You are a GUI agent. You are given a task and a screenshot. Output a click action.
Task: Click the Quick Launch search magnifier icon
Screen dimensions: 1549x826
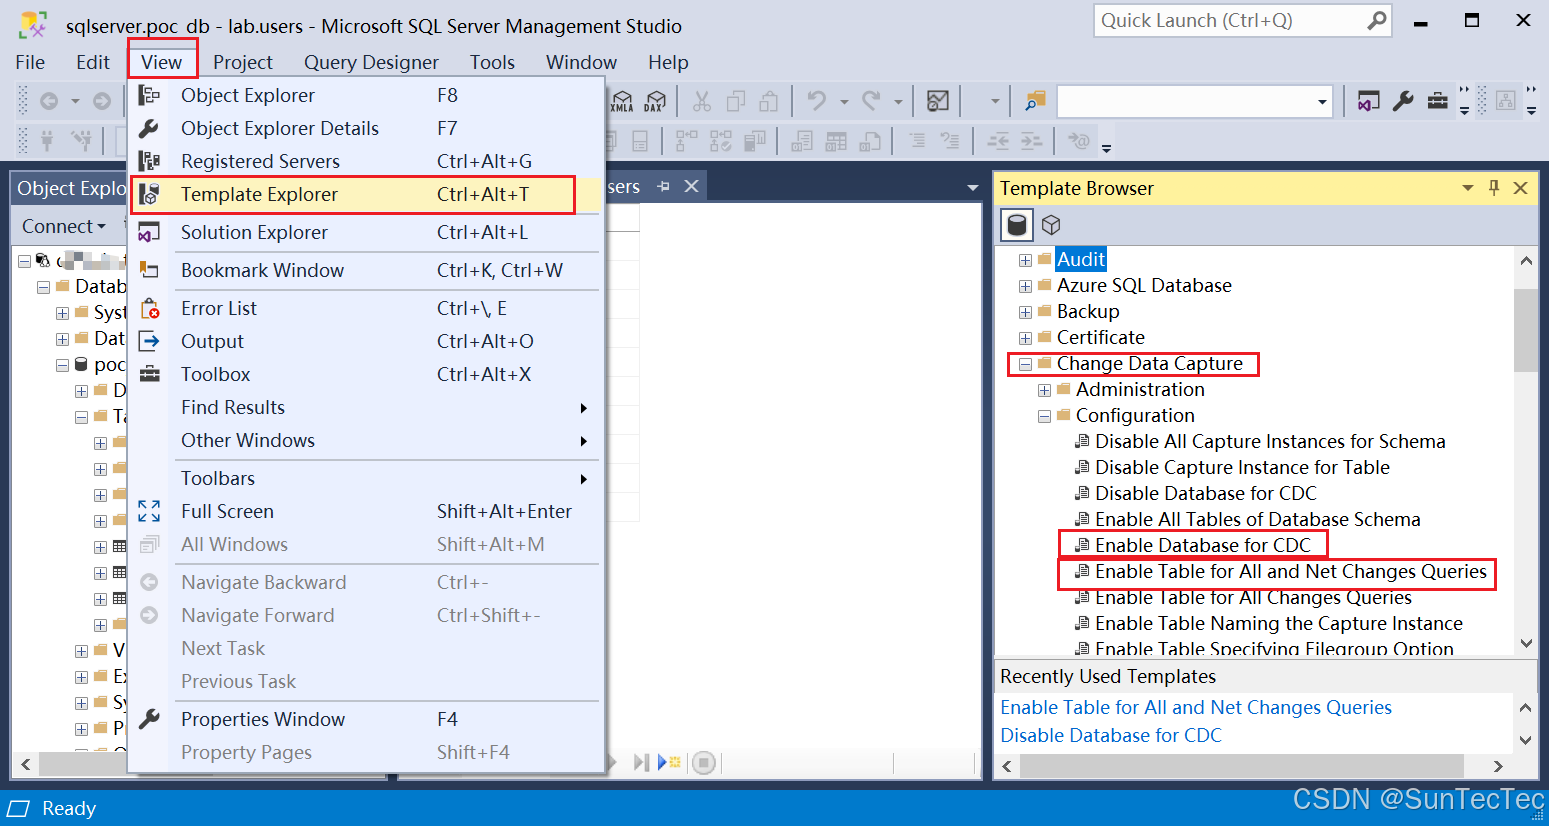1374,20
